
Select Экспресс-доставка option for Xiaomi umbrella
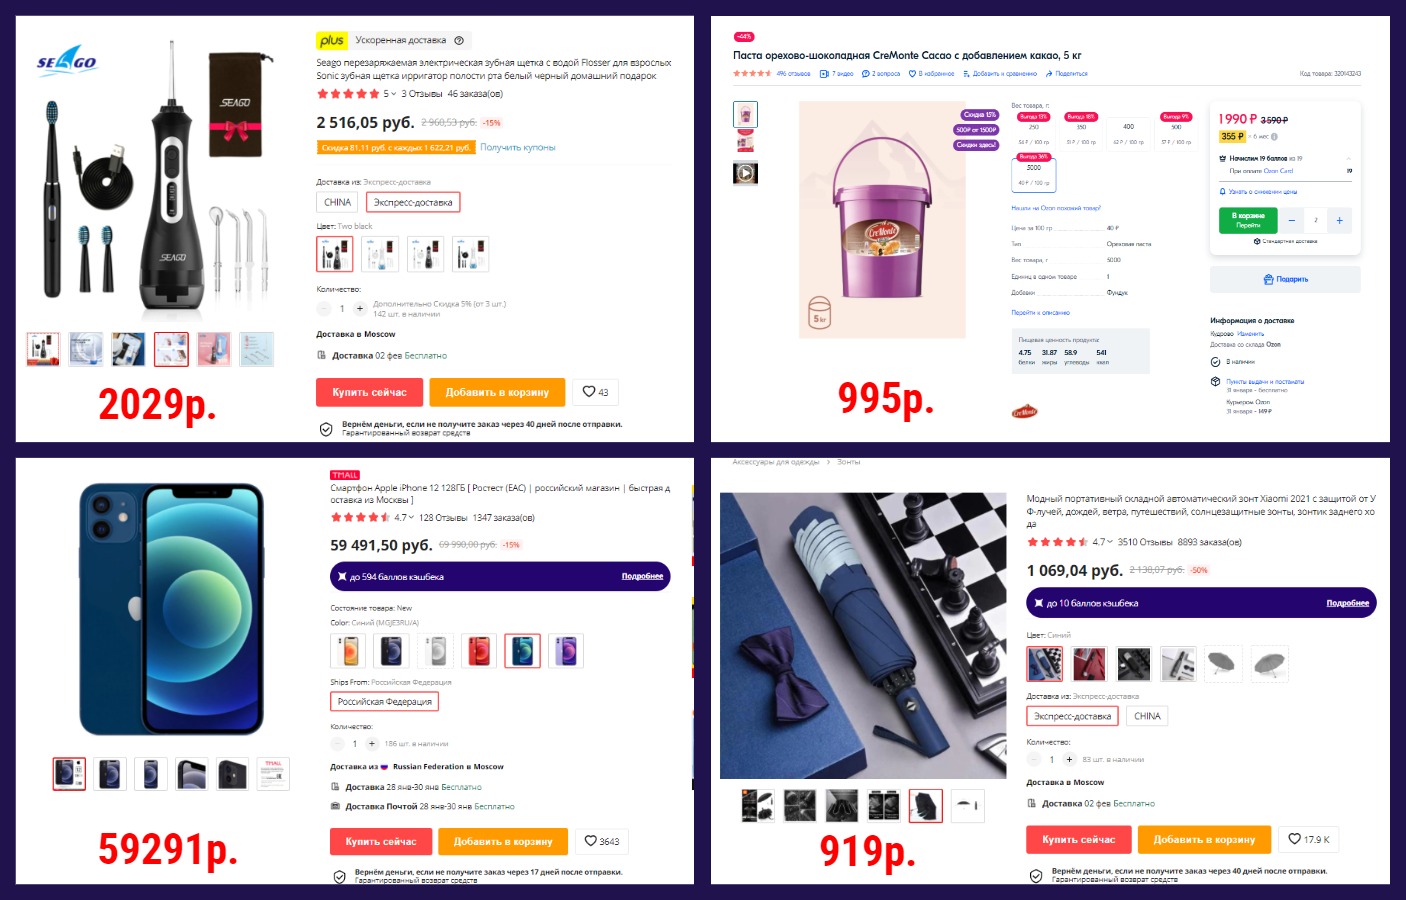click(x=1072, y=716)
